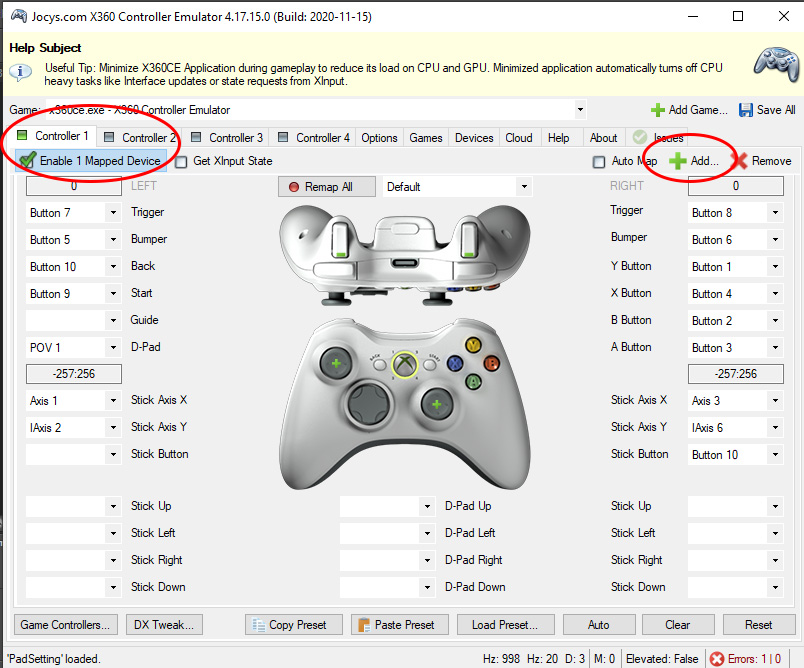Click right trigger value box showing 0
This screenshot has height=668, width=804.
(736, 186)
